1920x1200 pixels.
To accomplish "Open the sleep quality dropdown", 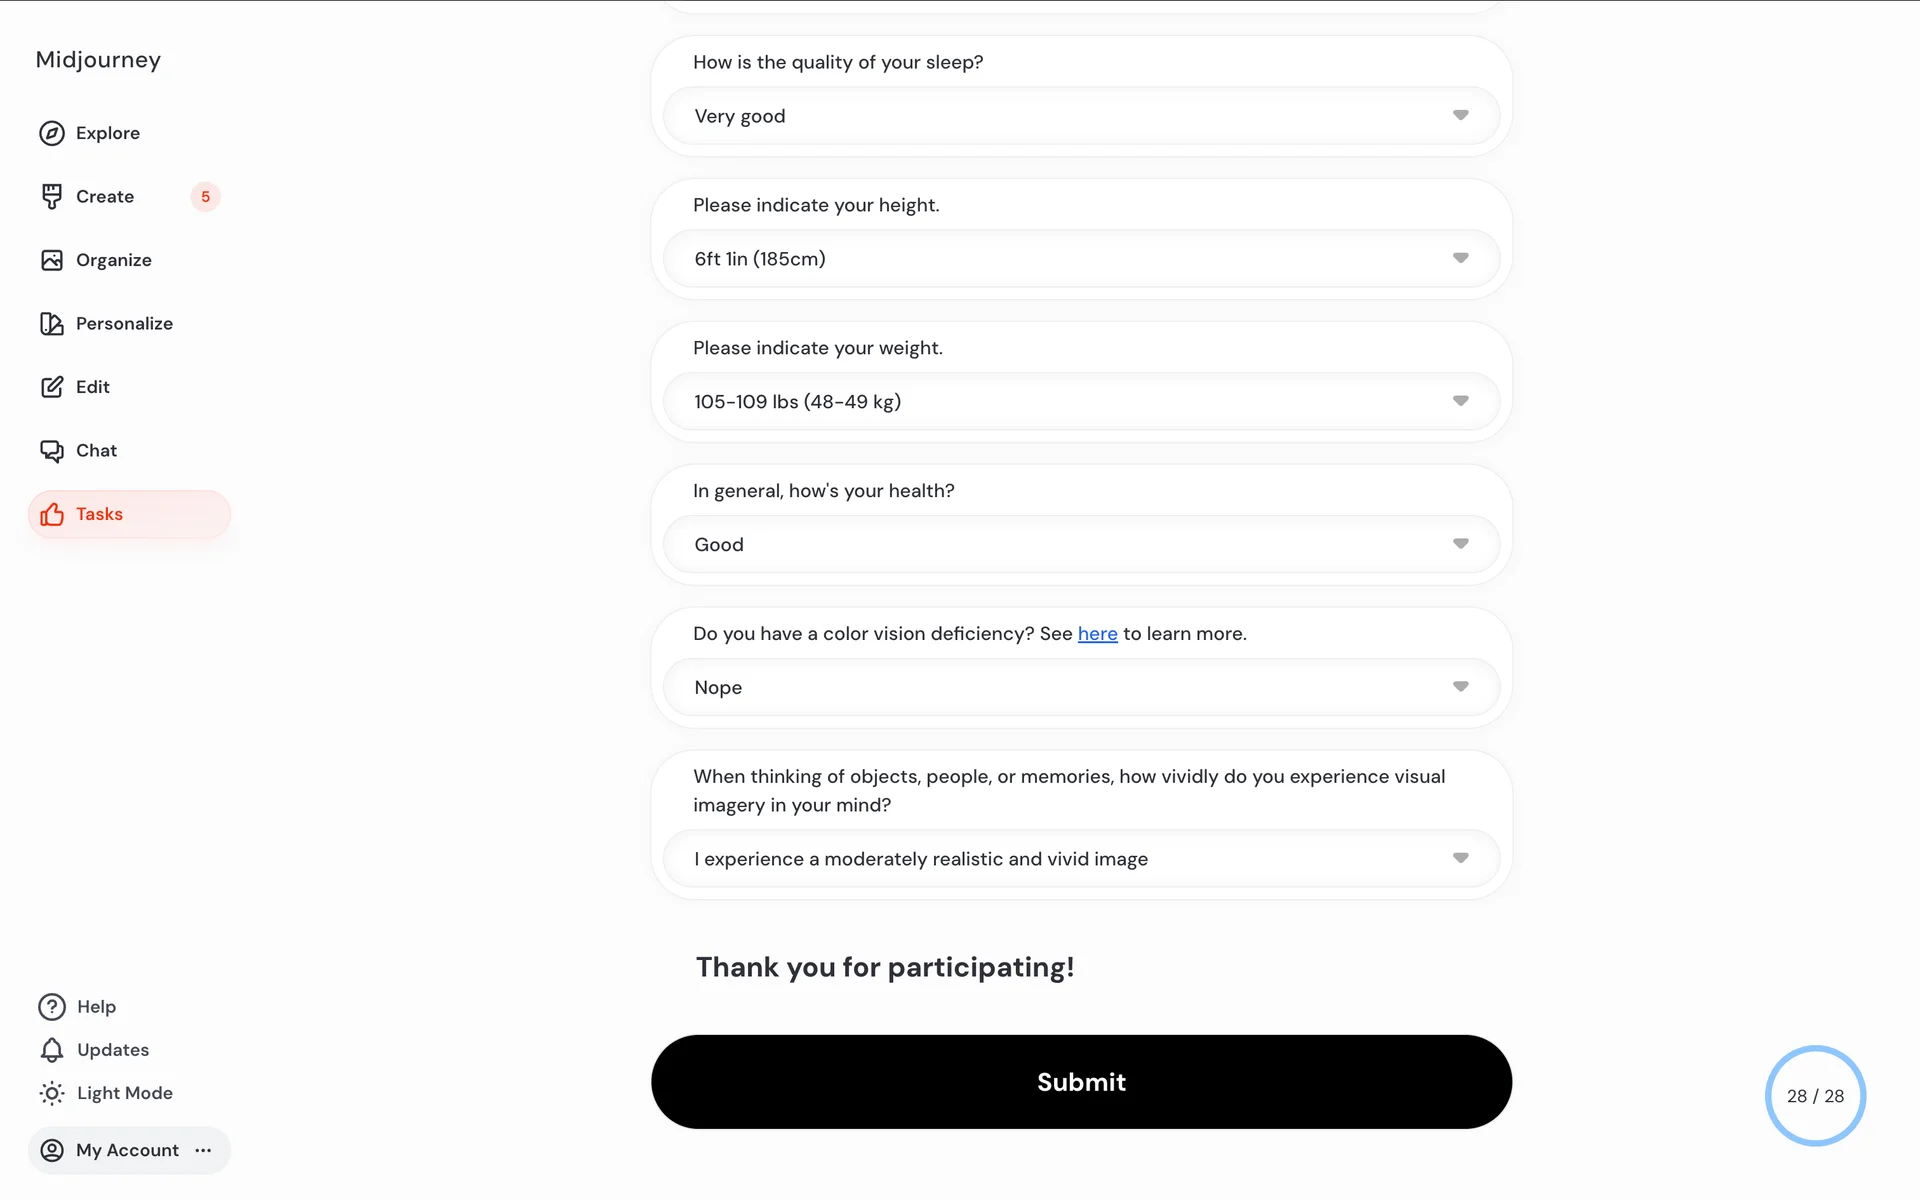I will point(1081,116).
